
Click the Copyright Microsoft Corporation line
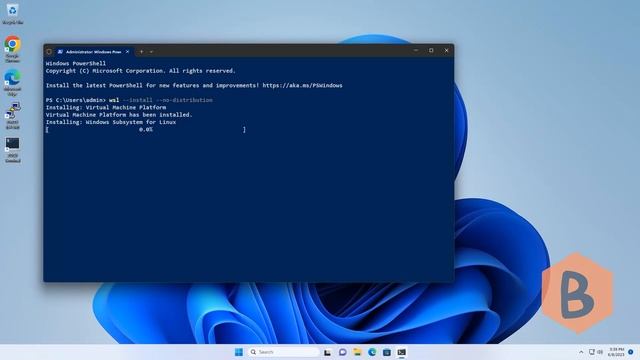point(140,71)
